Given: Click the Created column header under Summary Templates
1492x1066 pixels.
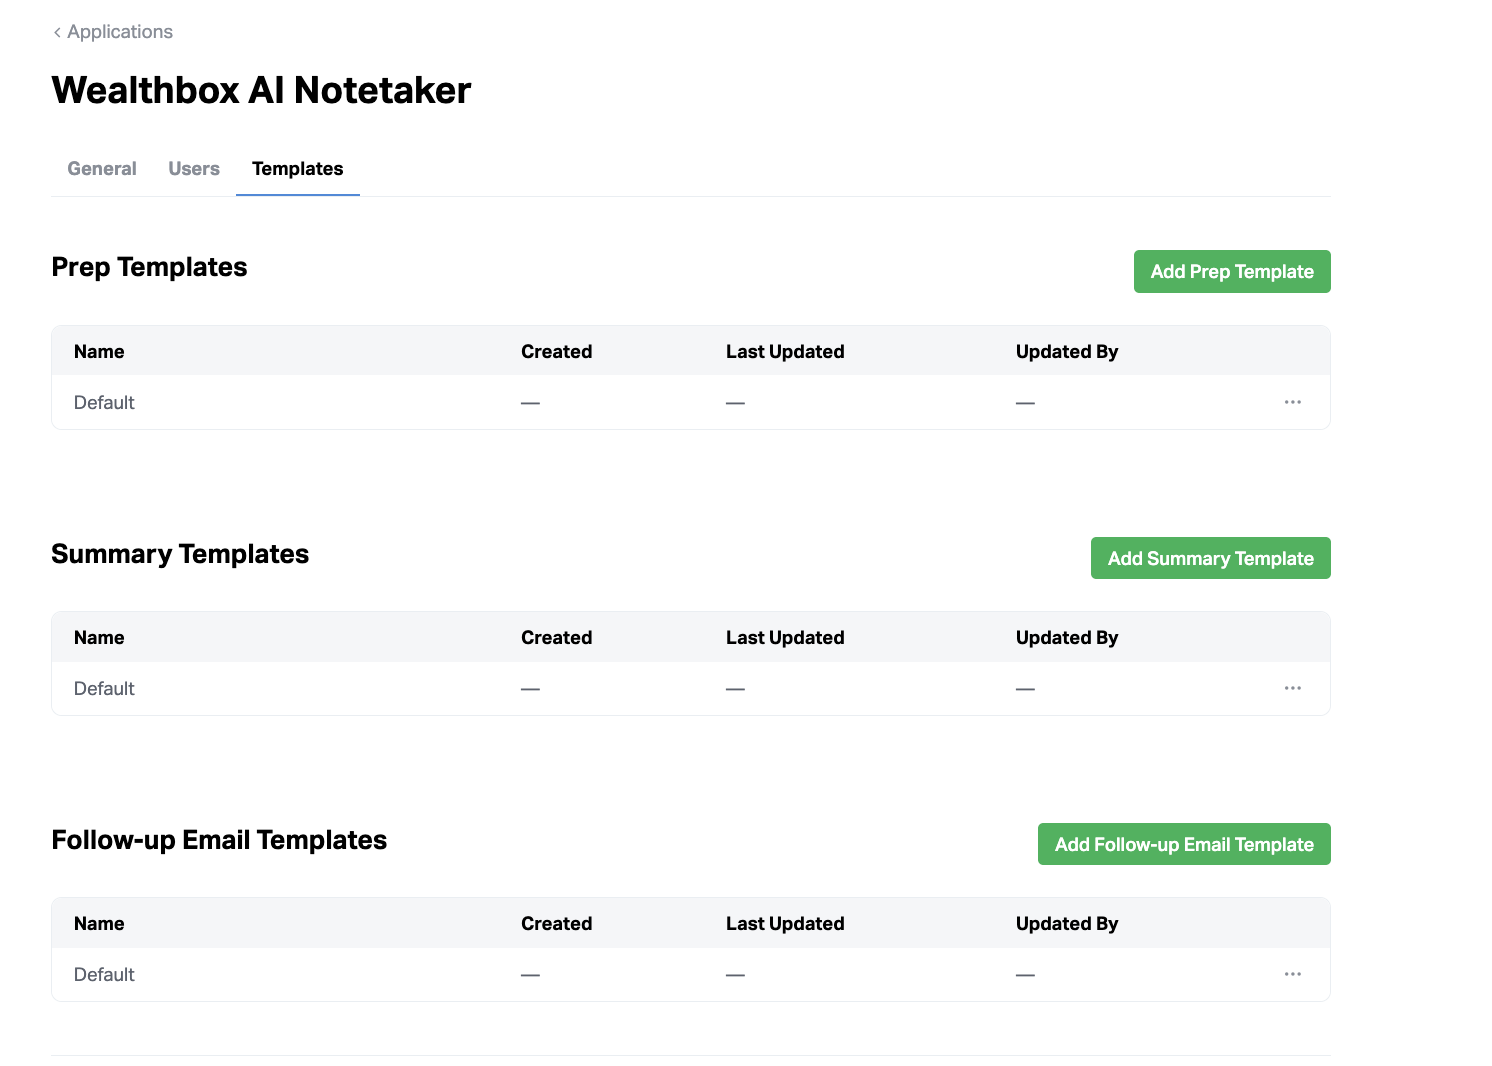Looking at the screenshot, I should coord(556,637).
